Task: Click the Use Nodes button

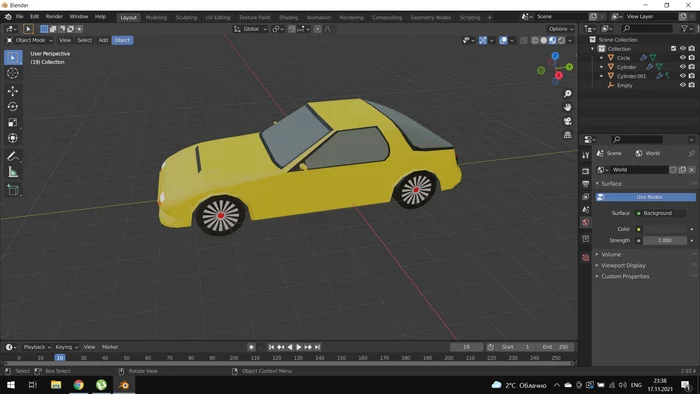Action: coord(646,197)
